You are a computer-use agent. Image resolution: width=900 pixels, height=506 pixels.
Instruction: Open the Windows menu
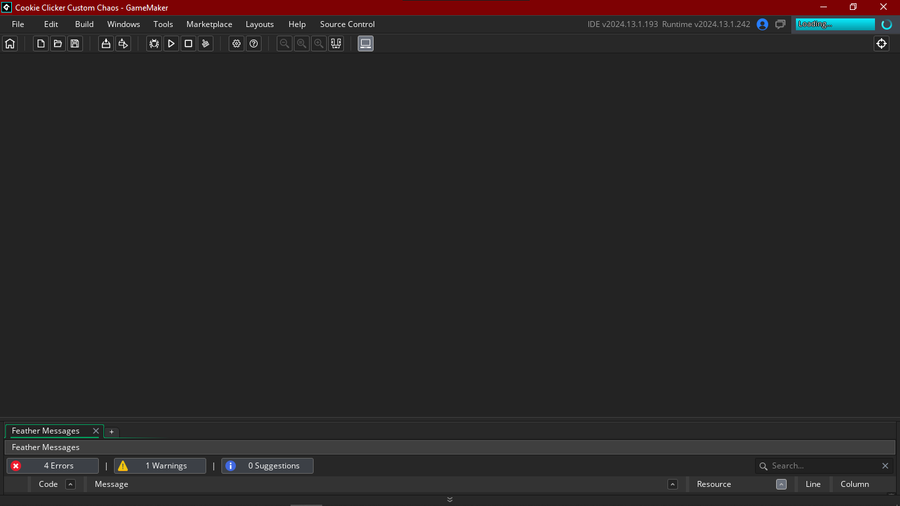[x=123, y=24]
